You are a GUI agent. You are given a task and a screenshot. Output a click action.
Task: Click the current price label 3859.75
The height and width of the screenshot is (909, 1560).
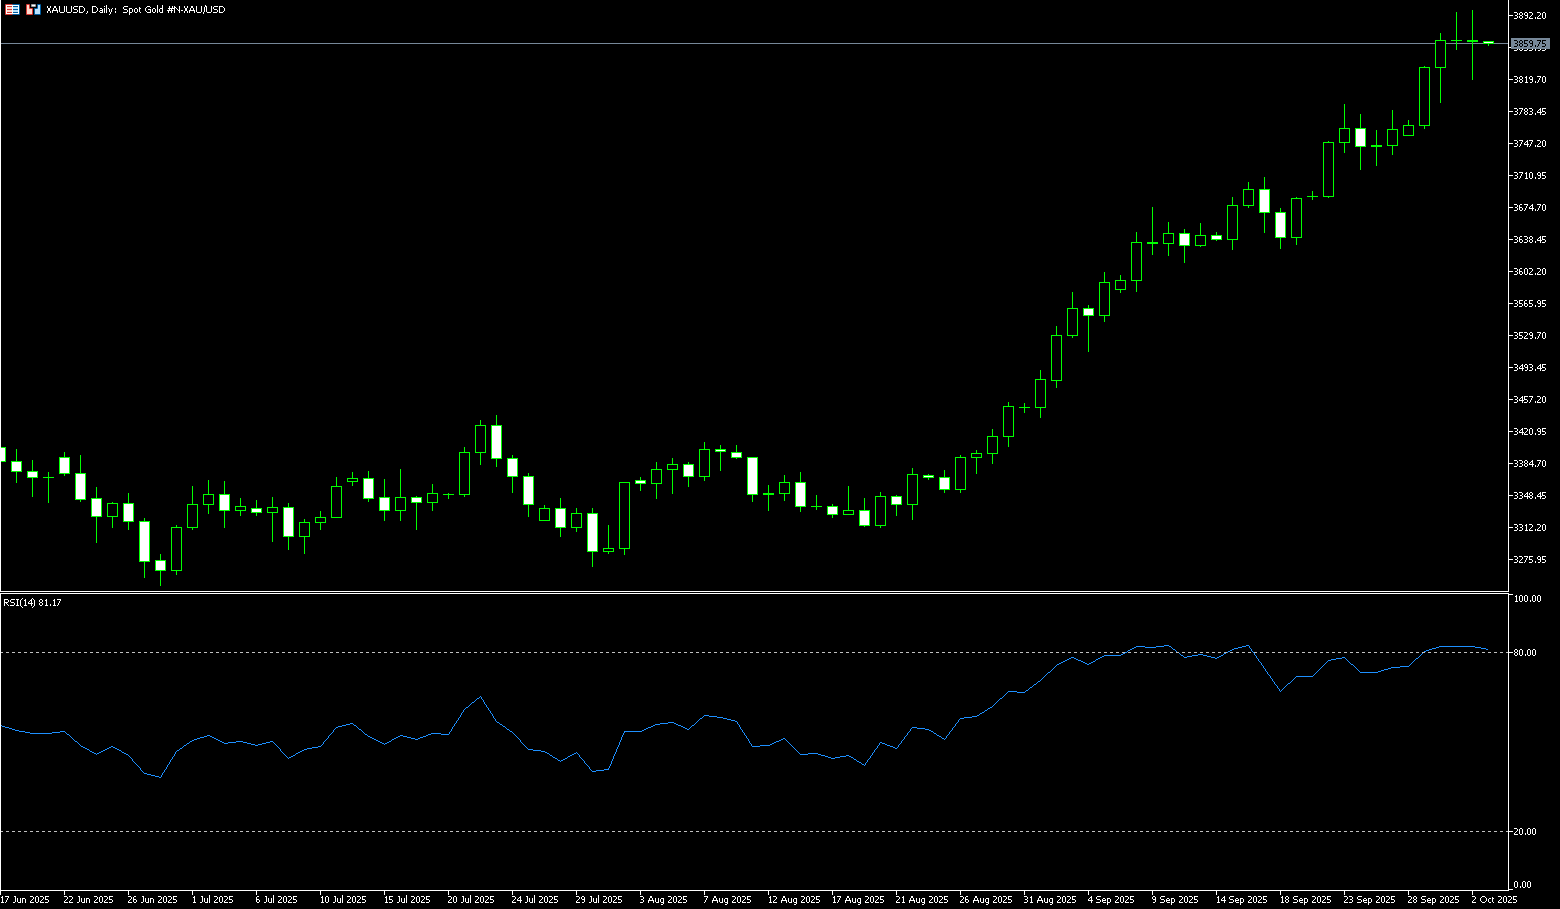click(x=1530, y=44)
